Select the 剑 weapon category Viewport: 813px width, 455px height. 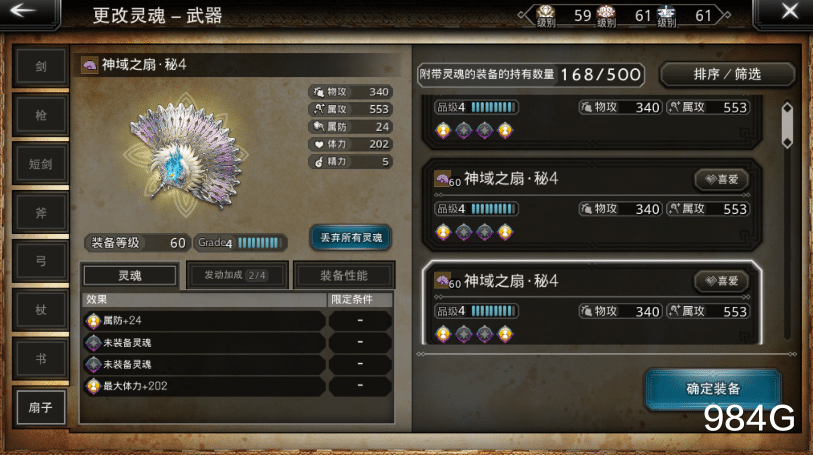[40, 66]
